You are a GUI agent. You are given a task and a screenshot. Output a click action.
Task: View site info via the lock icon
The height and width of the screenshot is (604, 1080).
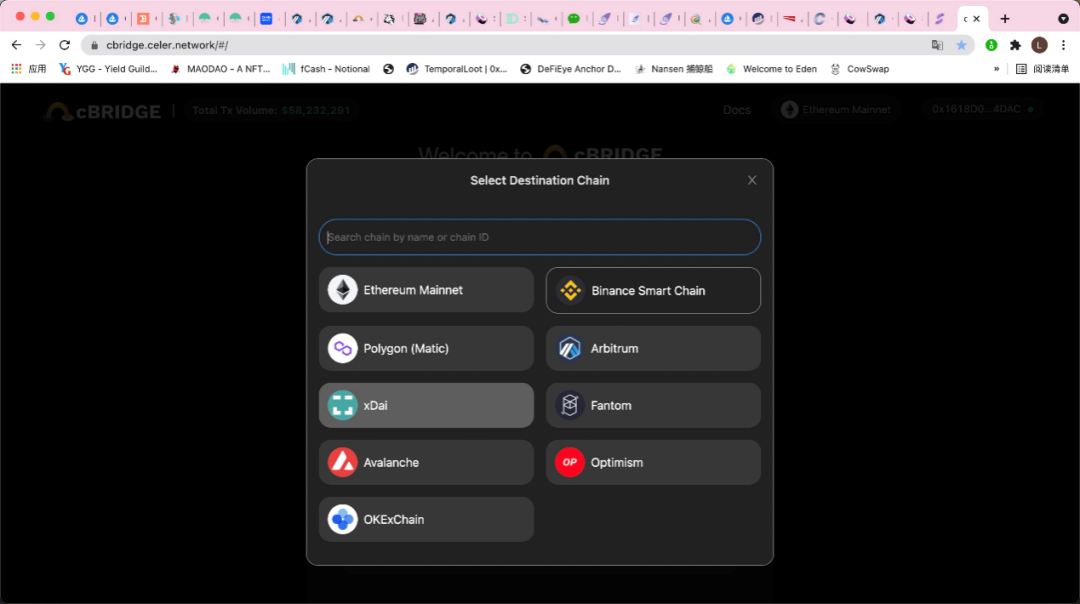tap(94, 45)
